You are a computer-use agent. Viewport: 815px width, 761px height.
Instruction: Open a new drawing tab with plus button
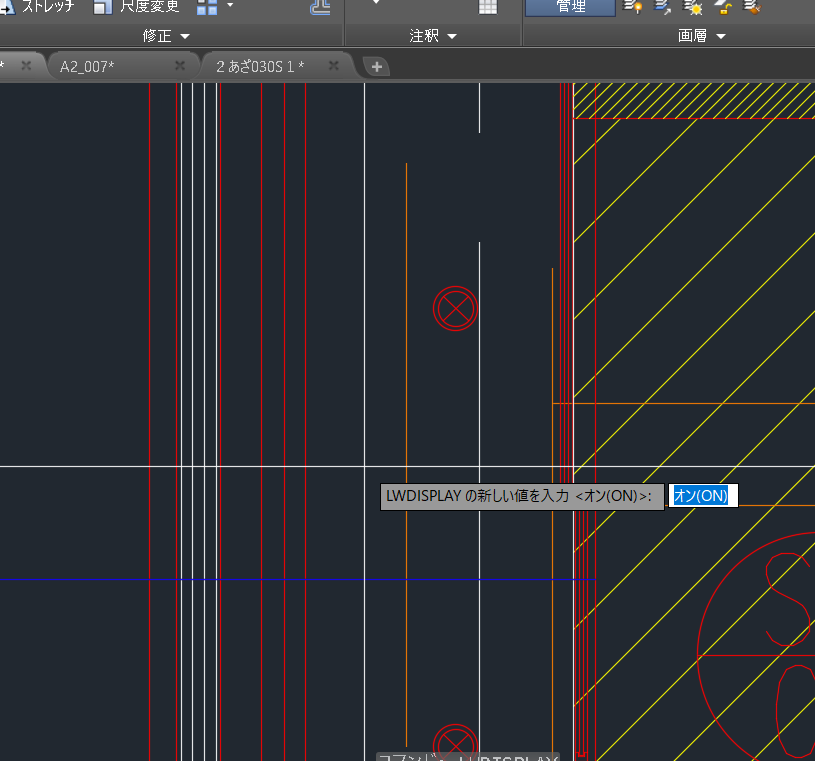point(377,67)
